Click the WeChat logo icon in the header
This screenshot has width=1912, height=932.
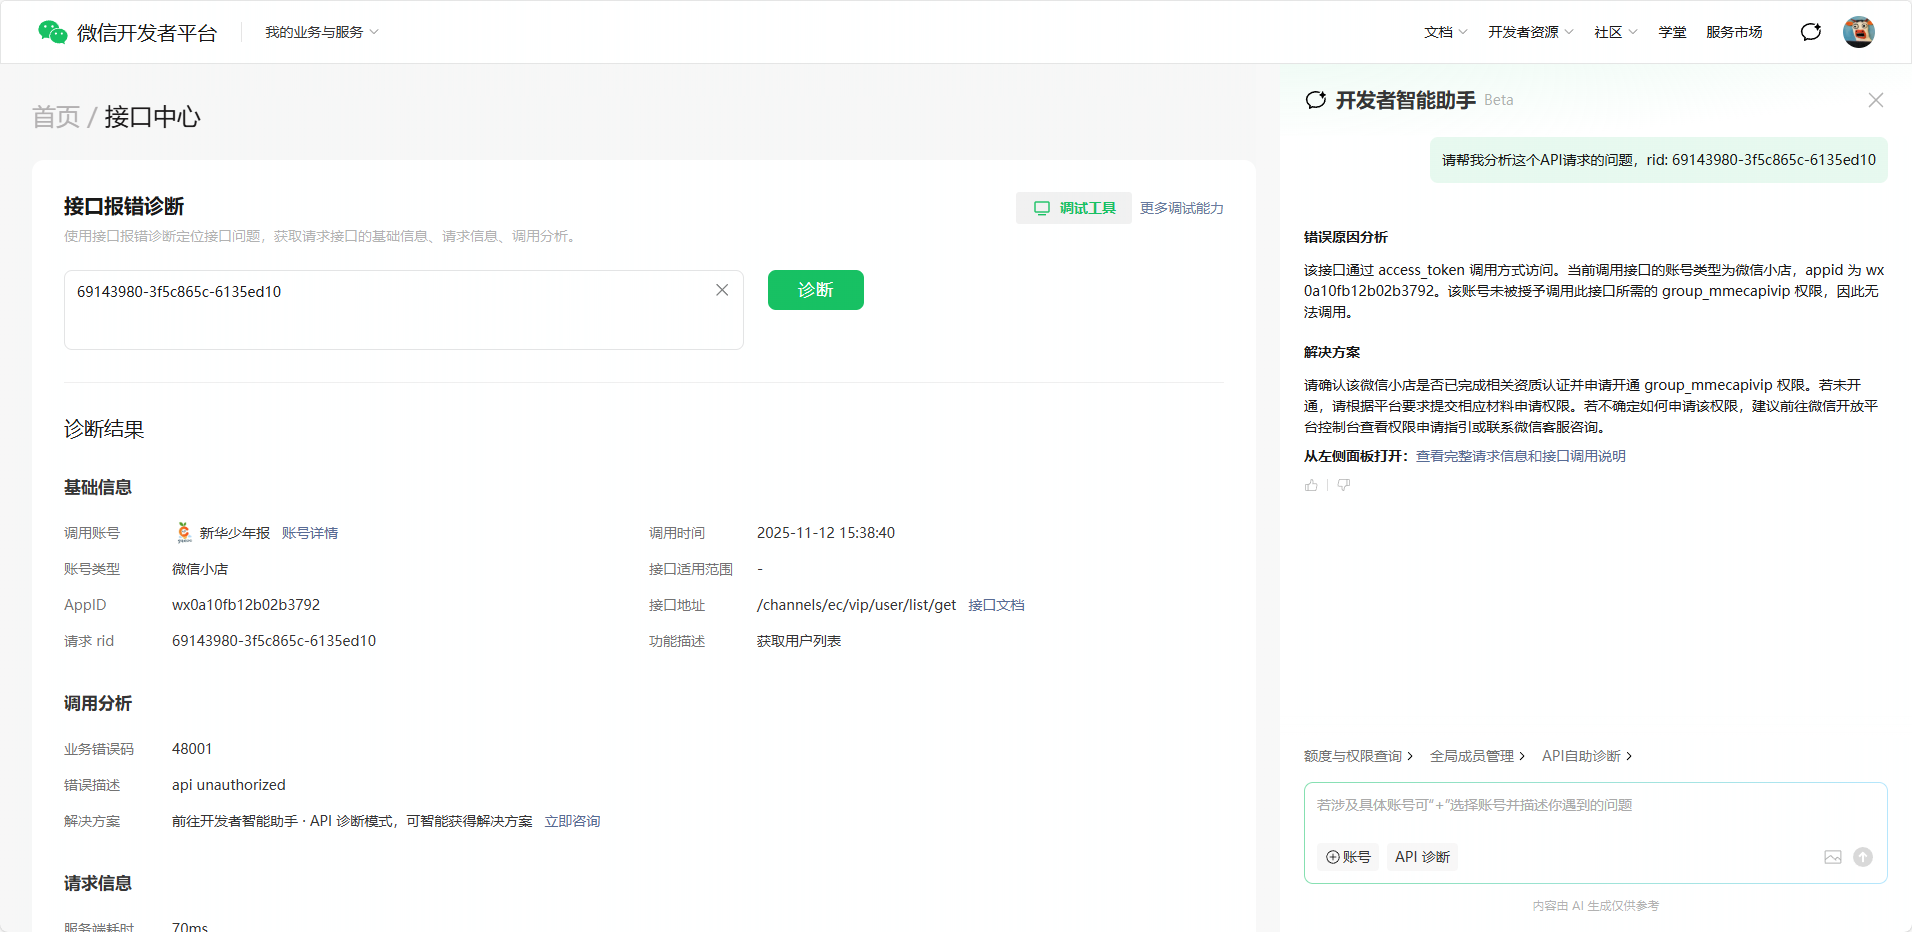click(x=52, y=32)
